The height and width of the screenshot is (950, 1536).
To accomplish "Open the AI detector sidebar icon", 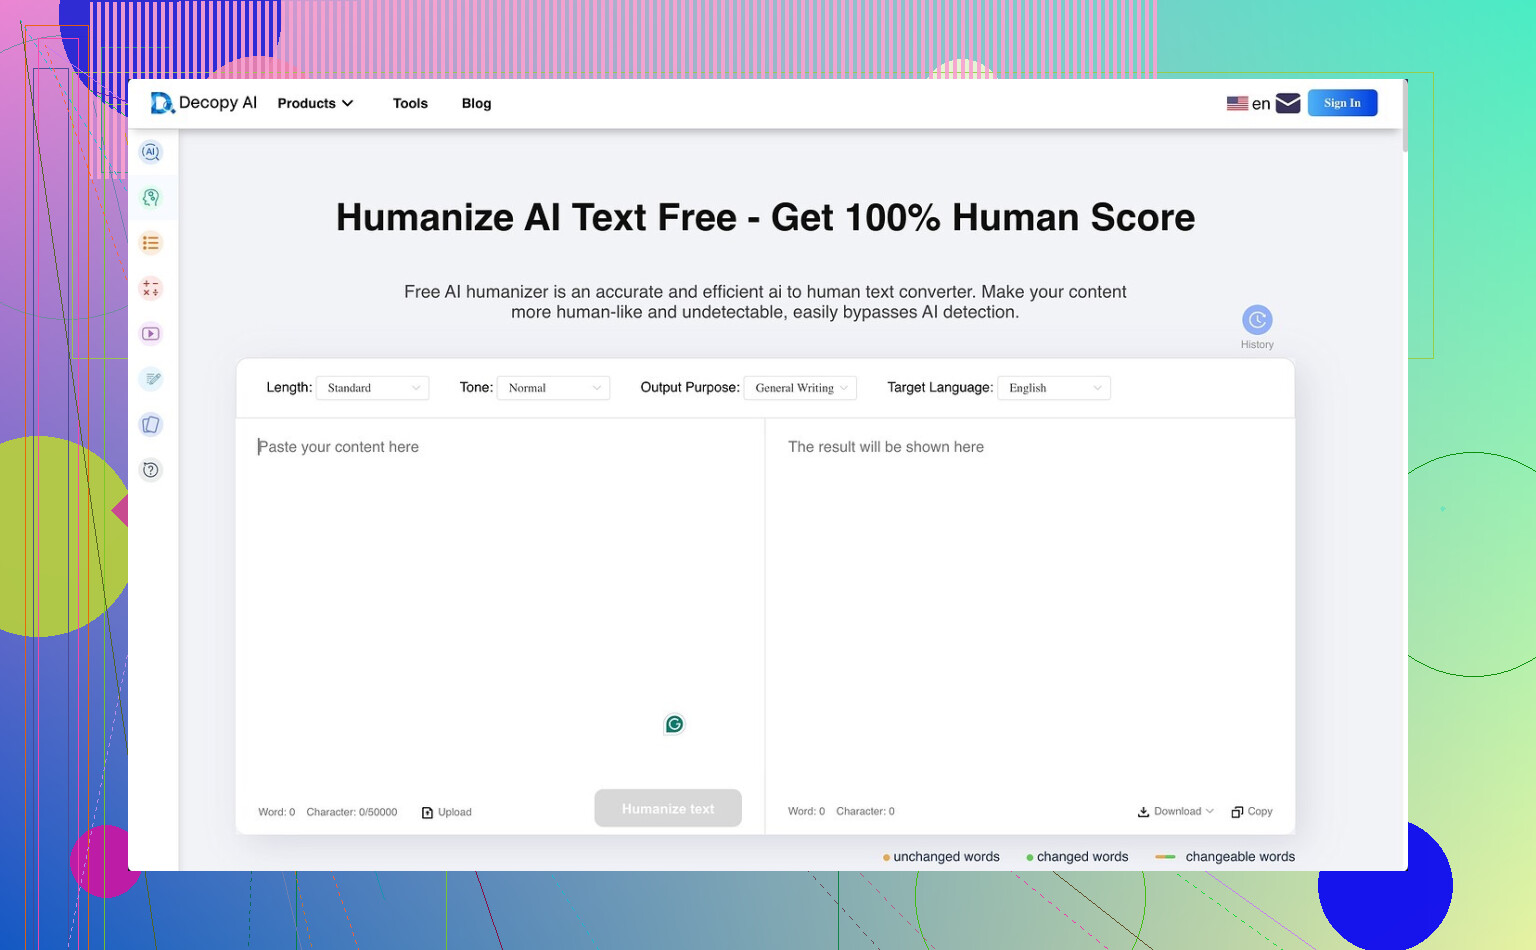I will tap(151, 152).
